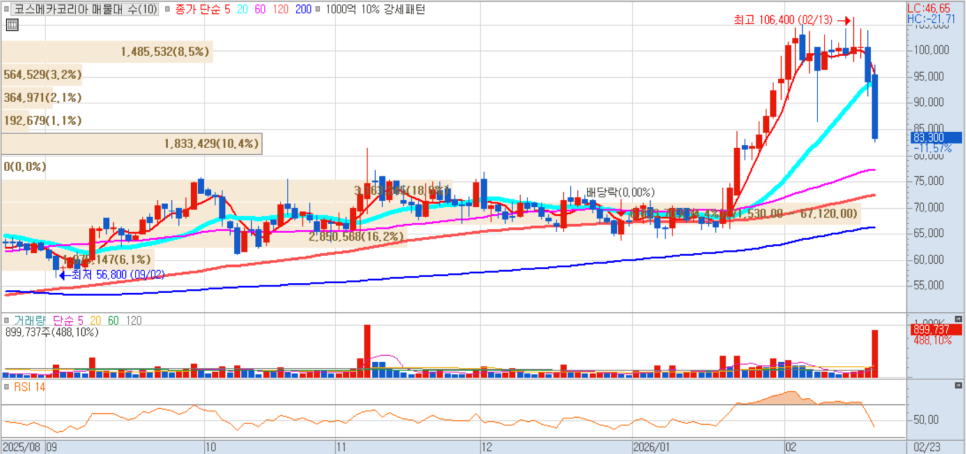
Task: Click the 02/23 date label at bottom right
Action: [929, 447]
